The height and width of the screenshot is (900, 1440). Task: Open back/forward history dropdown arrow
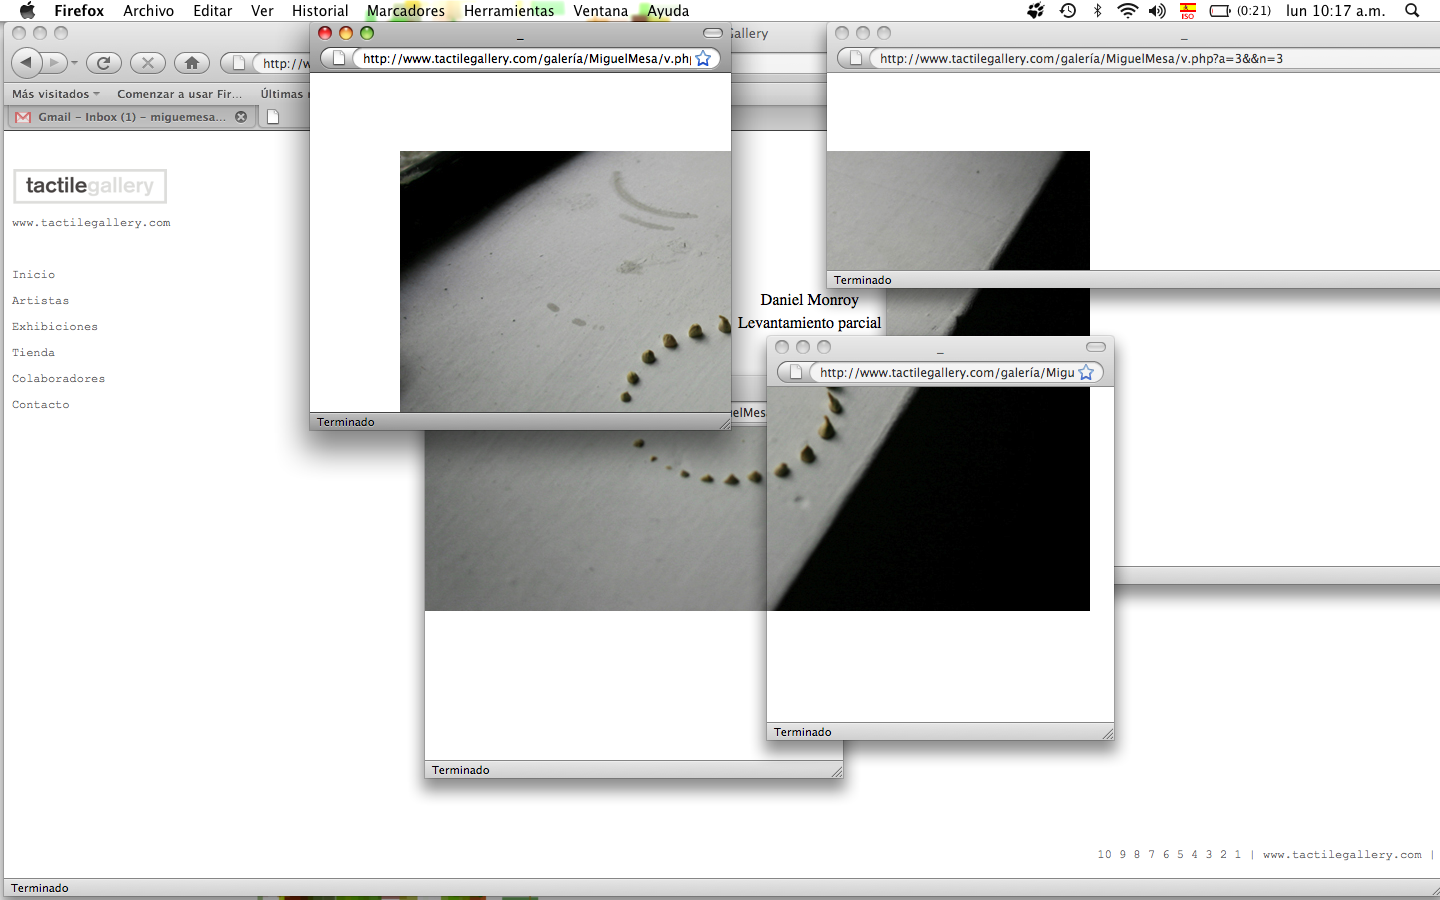point(74,63)
